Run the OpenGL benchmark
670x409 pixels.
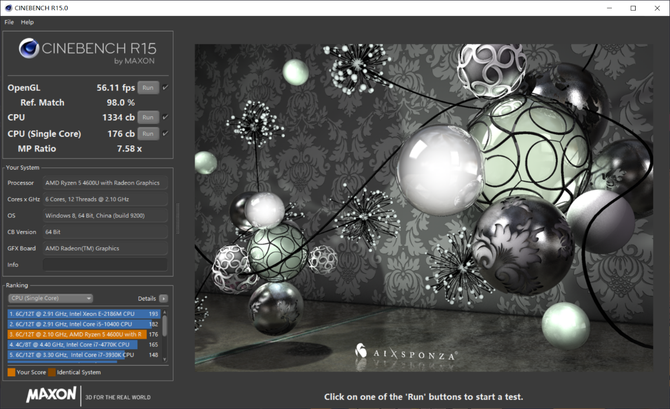point(148,88)
